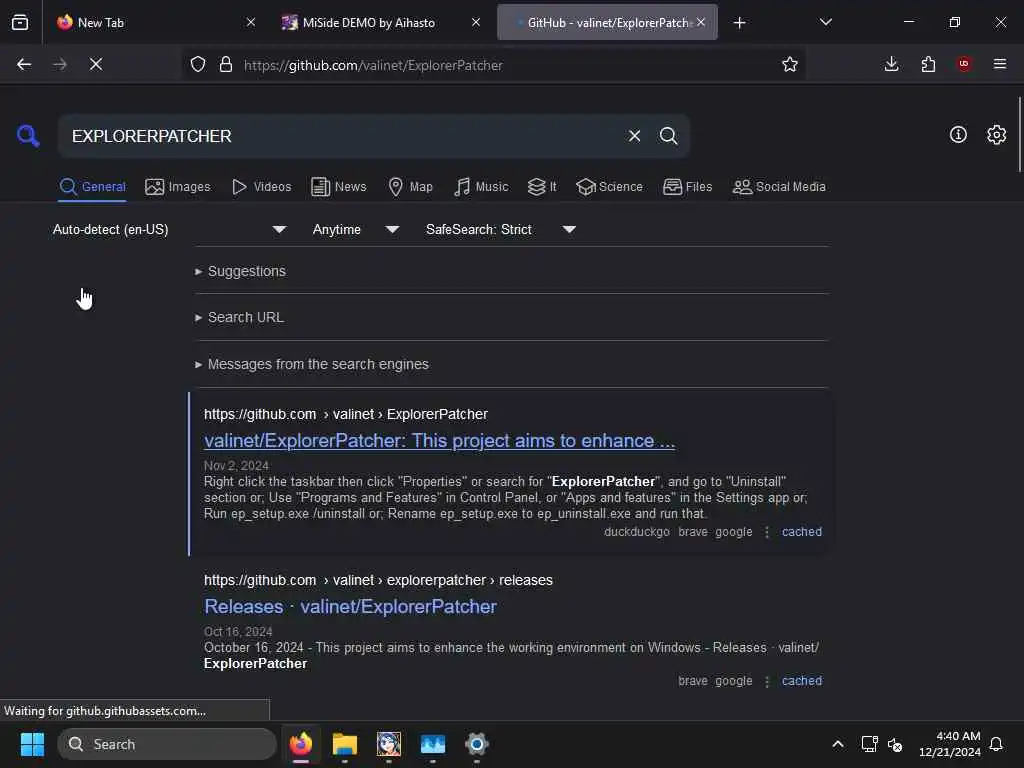This screenshot has height=768, width=1024.
Task: Open Settings gear from the taskbar
Action: (477, 744)
